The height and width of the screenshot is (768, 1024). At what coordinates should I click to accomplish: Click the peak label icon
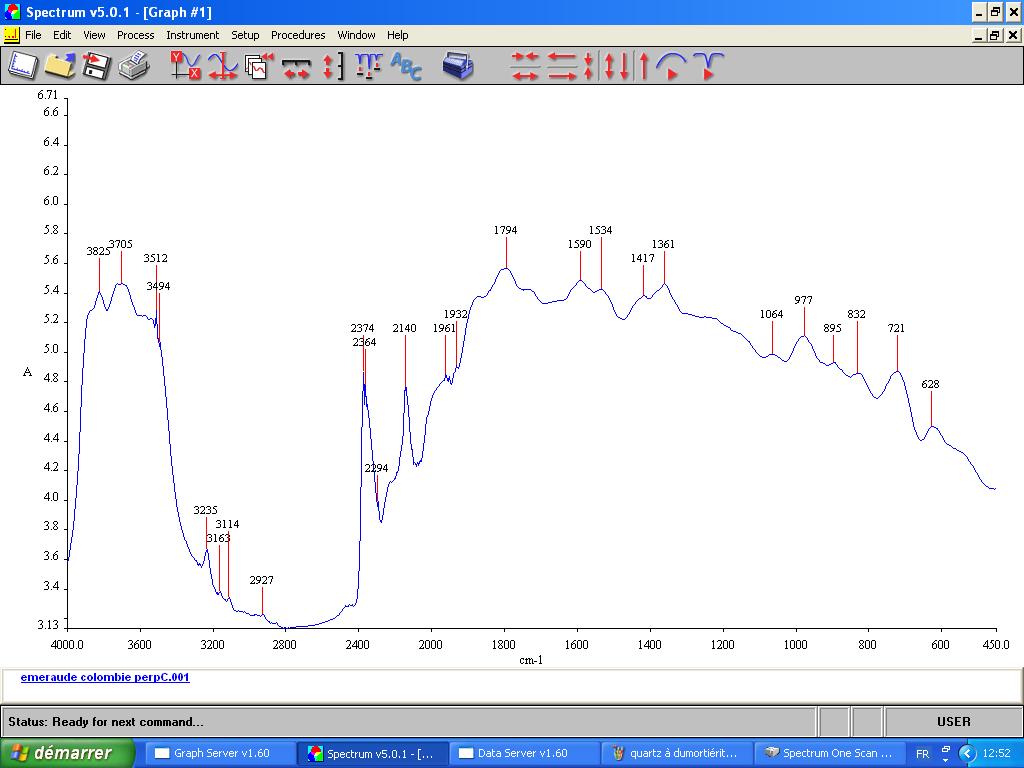point(368,66)
